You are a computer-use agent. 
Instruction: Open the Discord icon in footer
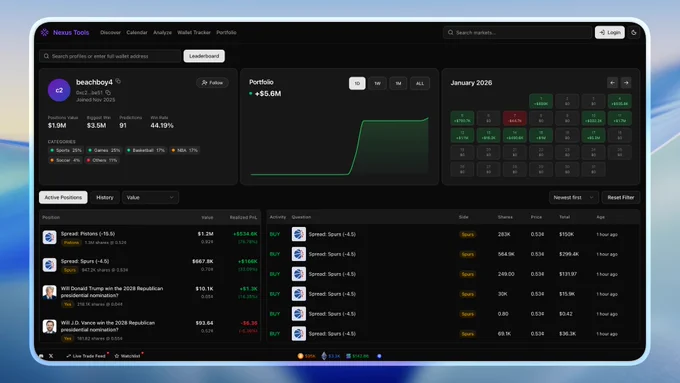point(41,356)
